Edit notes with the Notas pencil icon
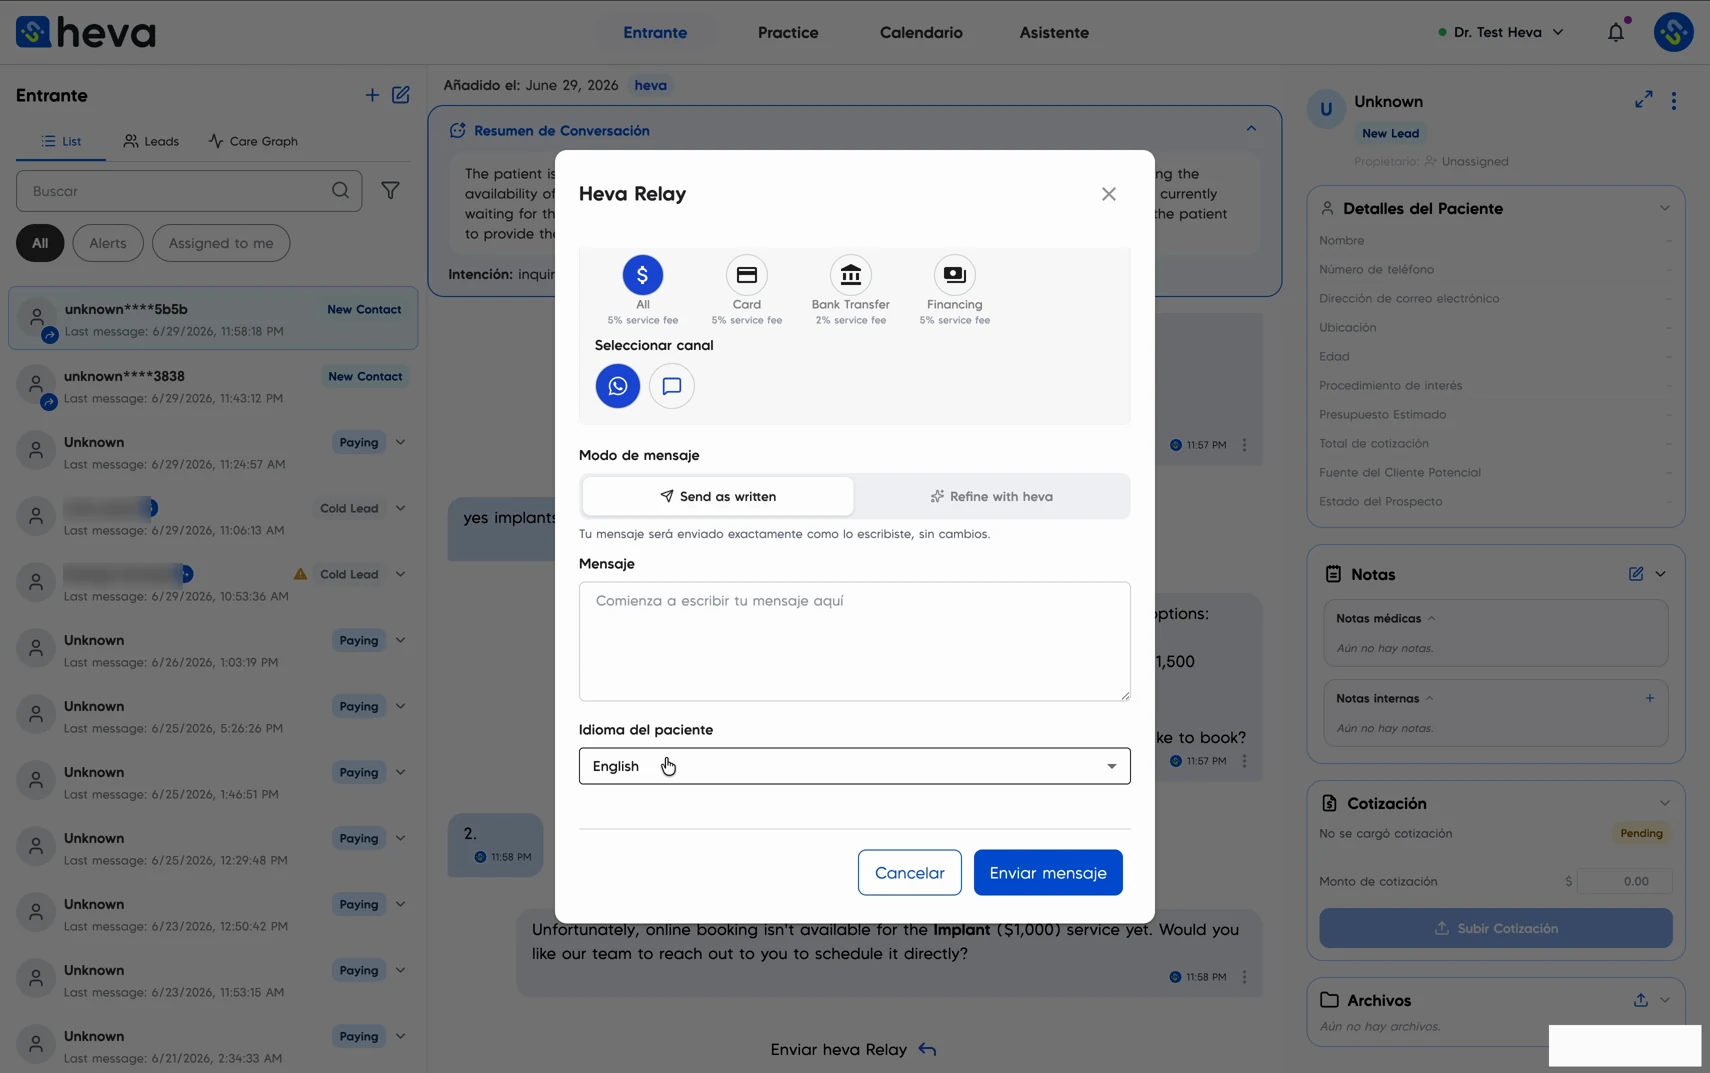Viewport: 1710px width, 1073px height. pyautogui.click(x=1636, y=574)
